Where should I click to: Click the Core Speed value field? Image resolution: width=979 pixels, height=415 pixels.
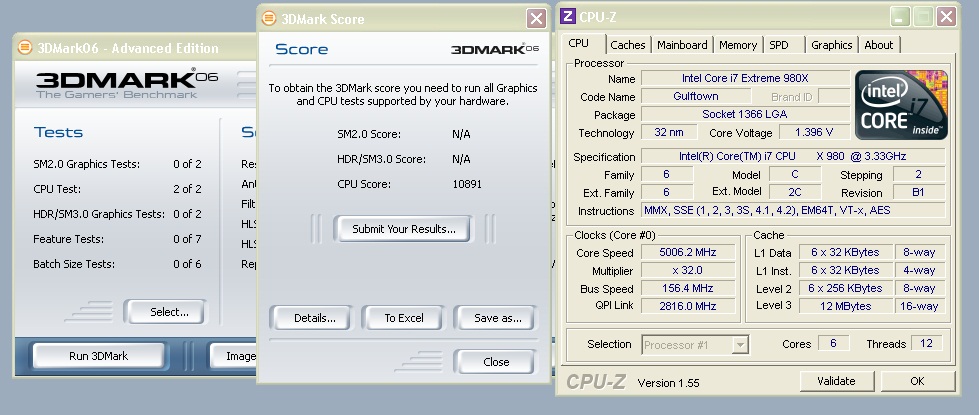tap(689, 253)
